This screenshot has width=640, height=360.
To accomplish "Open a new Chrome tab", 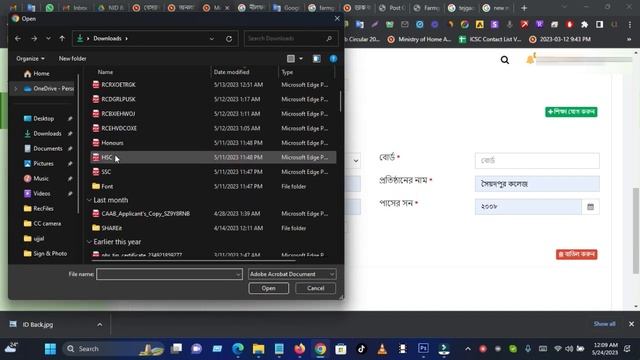I will (x=524, y=8).
